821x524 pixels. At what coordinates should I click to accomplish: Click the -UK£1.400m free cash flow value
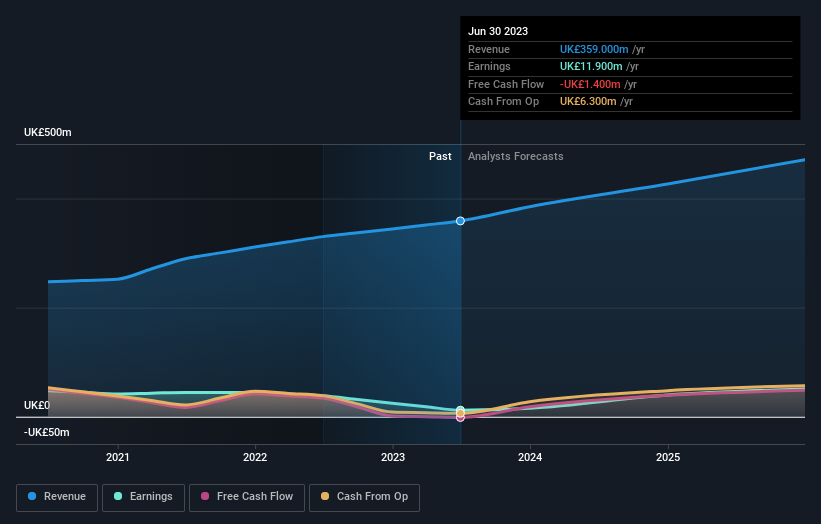point(590,84)
